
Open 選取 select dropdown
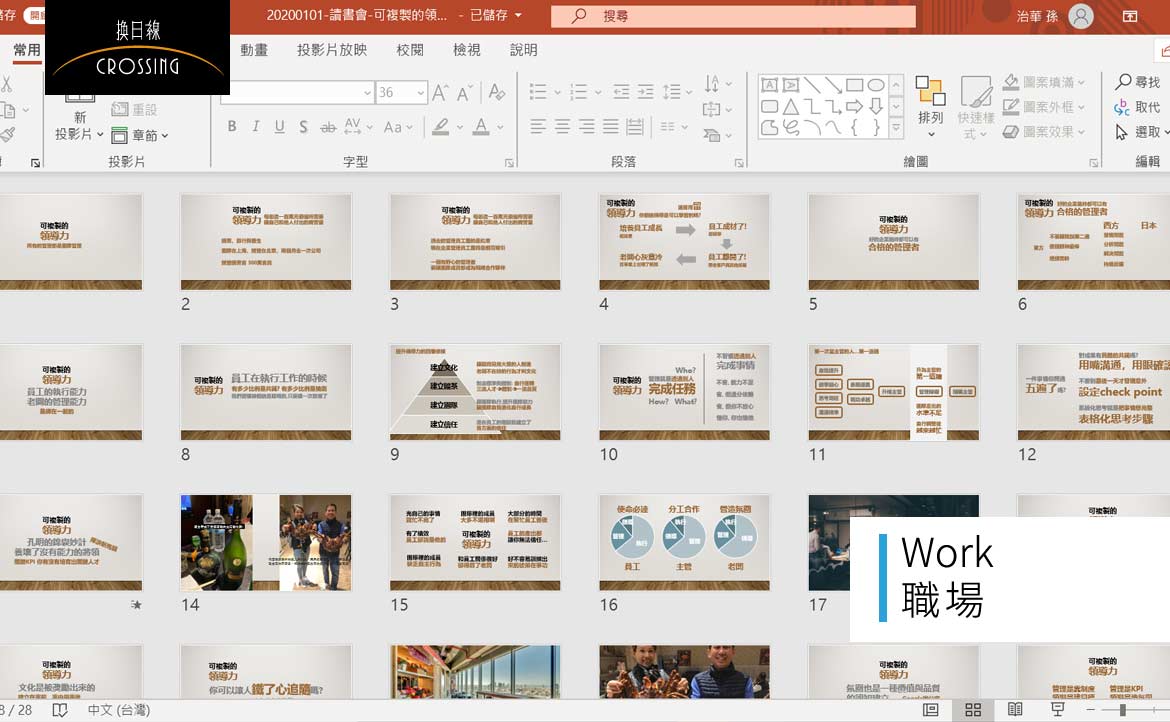[x=1141, y=132]
